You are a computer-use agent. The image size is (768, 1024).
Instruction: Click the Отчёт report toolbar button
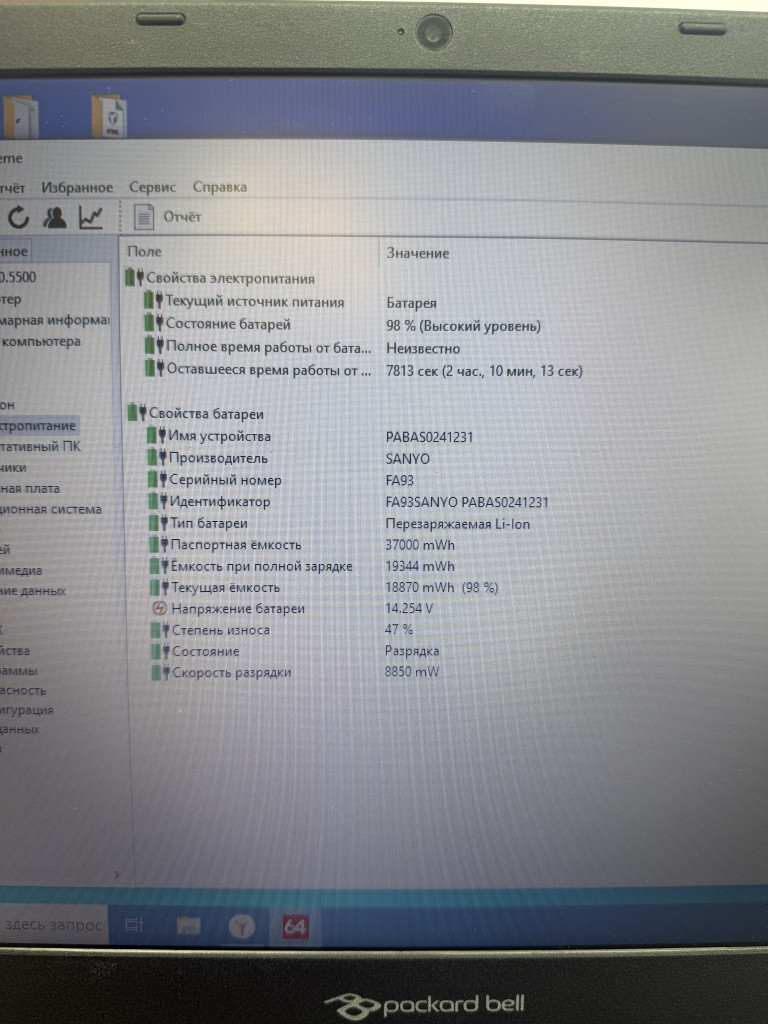(168, 217)
